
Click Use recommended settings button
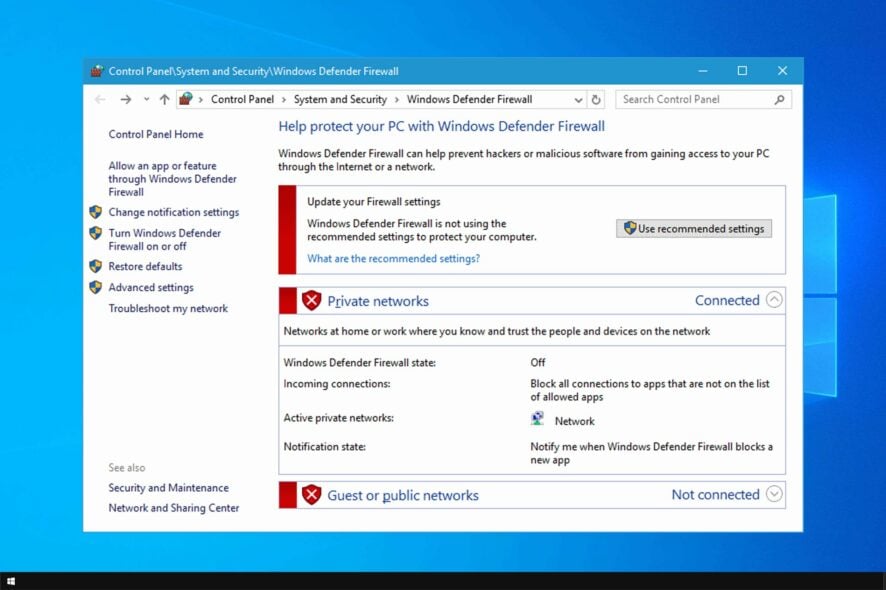click(x=693, y=228)
